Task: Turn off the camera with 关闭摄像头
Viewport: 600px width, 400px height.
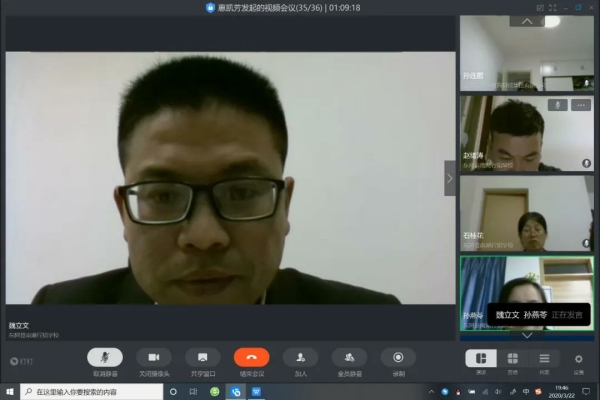Action: (154, 358)
